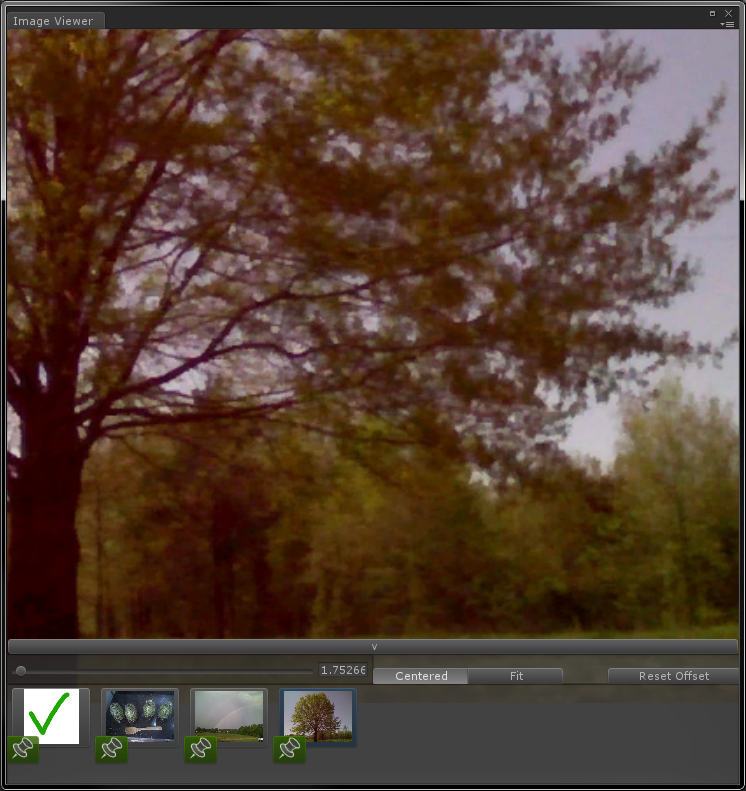Select the green checkmark thumbnail
The height and width of the screenshot is (791, 746).
[x=52, y=714]
